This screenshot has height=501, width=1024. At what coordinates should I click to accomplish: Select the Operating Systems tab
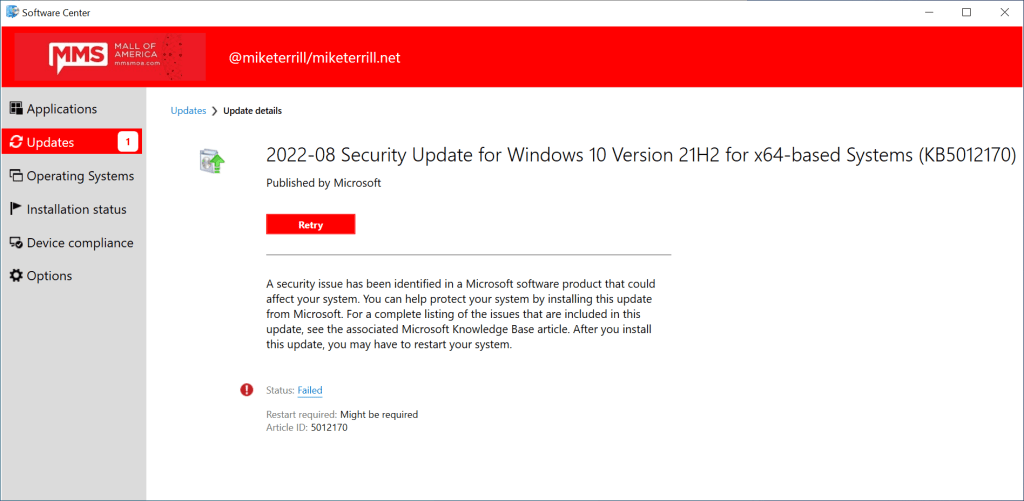click(x=80, y=176)
